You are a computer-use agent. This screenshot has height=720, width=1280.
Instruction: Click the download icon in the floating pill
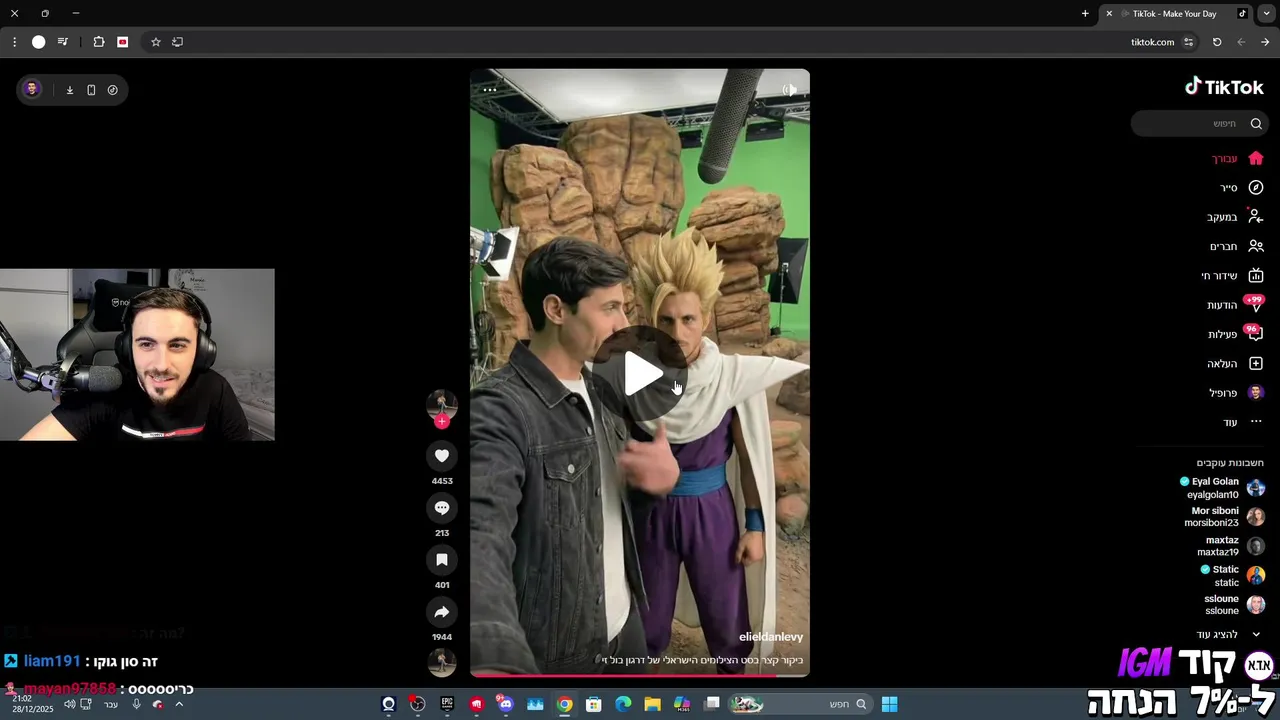70,90
